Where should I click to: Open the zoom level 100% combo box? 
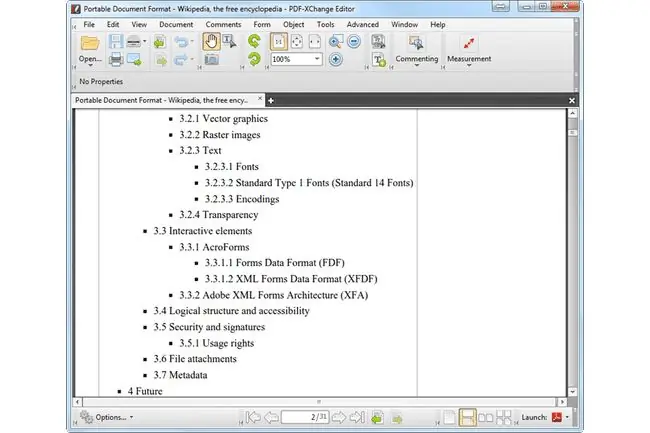tap(296, 59)
